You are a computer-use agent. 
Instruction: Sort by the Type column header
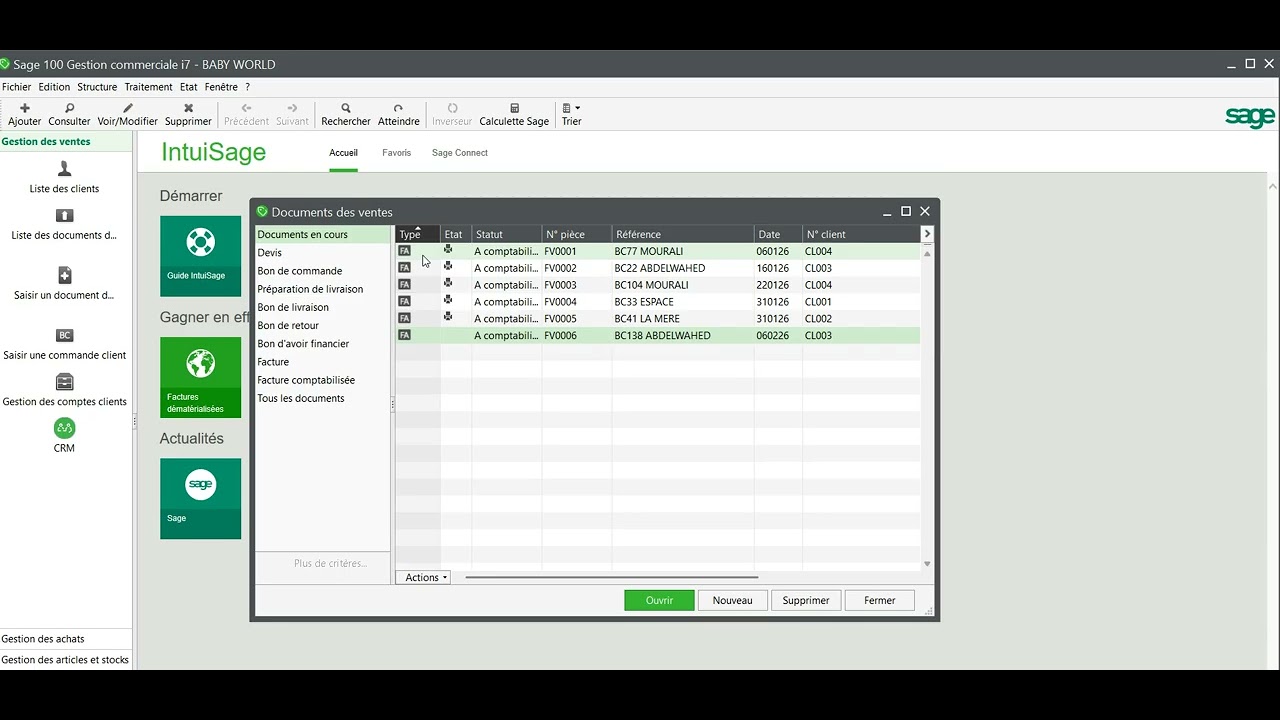point(418,234)
